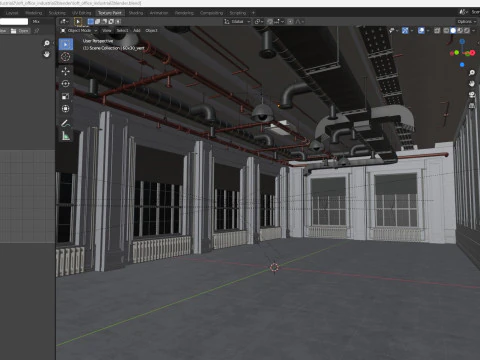Switch to the Sculpting workspace tab

pyautogui.click(x=57, y=13)
